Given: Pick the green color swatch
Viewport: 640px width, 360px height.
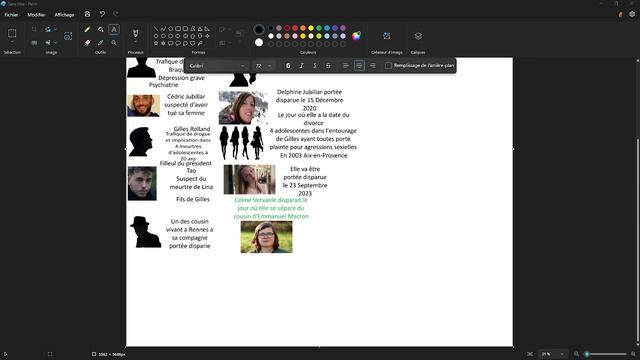Looking at the screenshot, I should (x=319, y=28).
